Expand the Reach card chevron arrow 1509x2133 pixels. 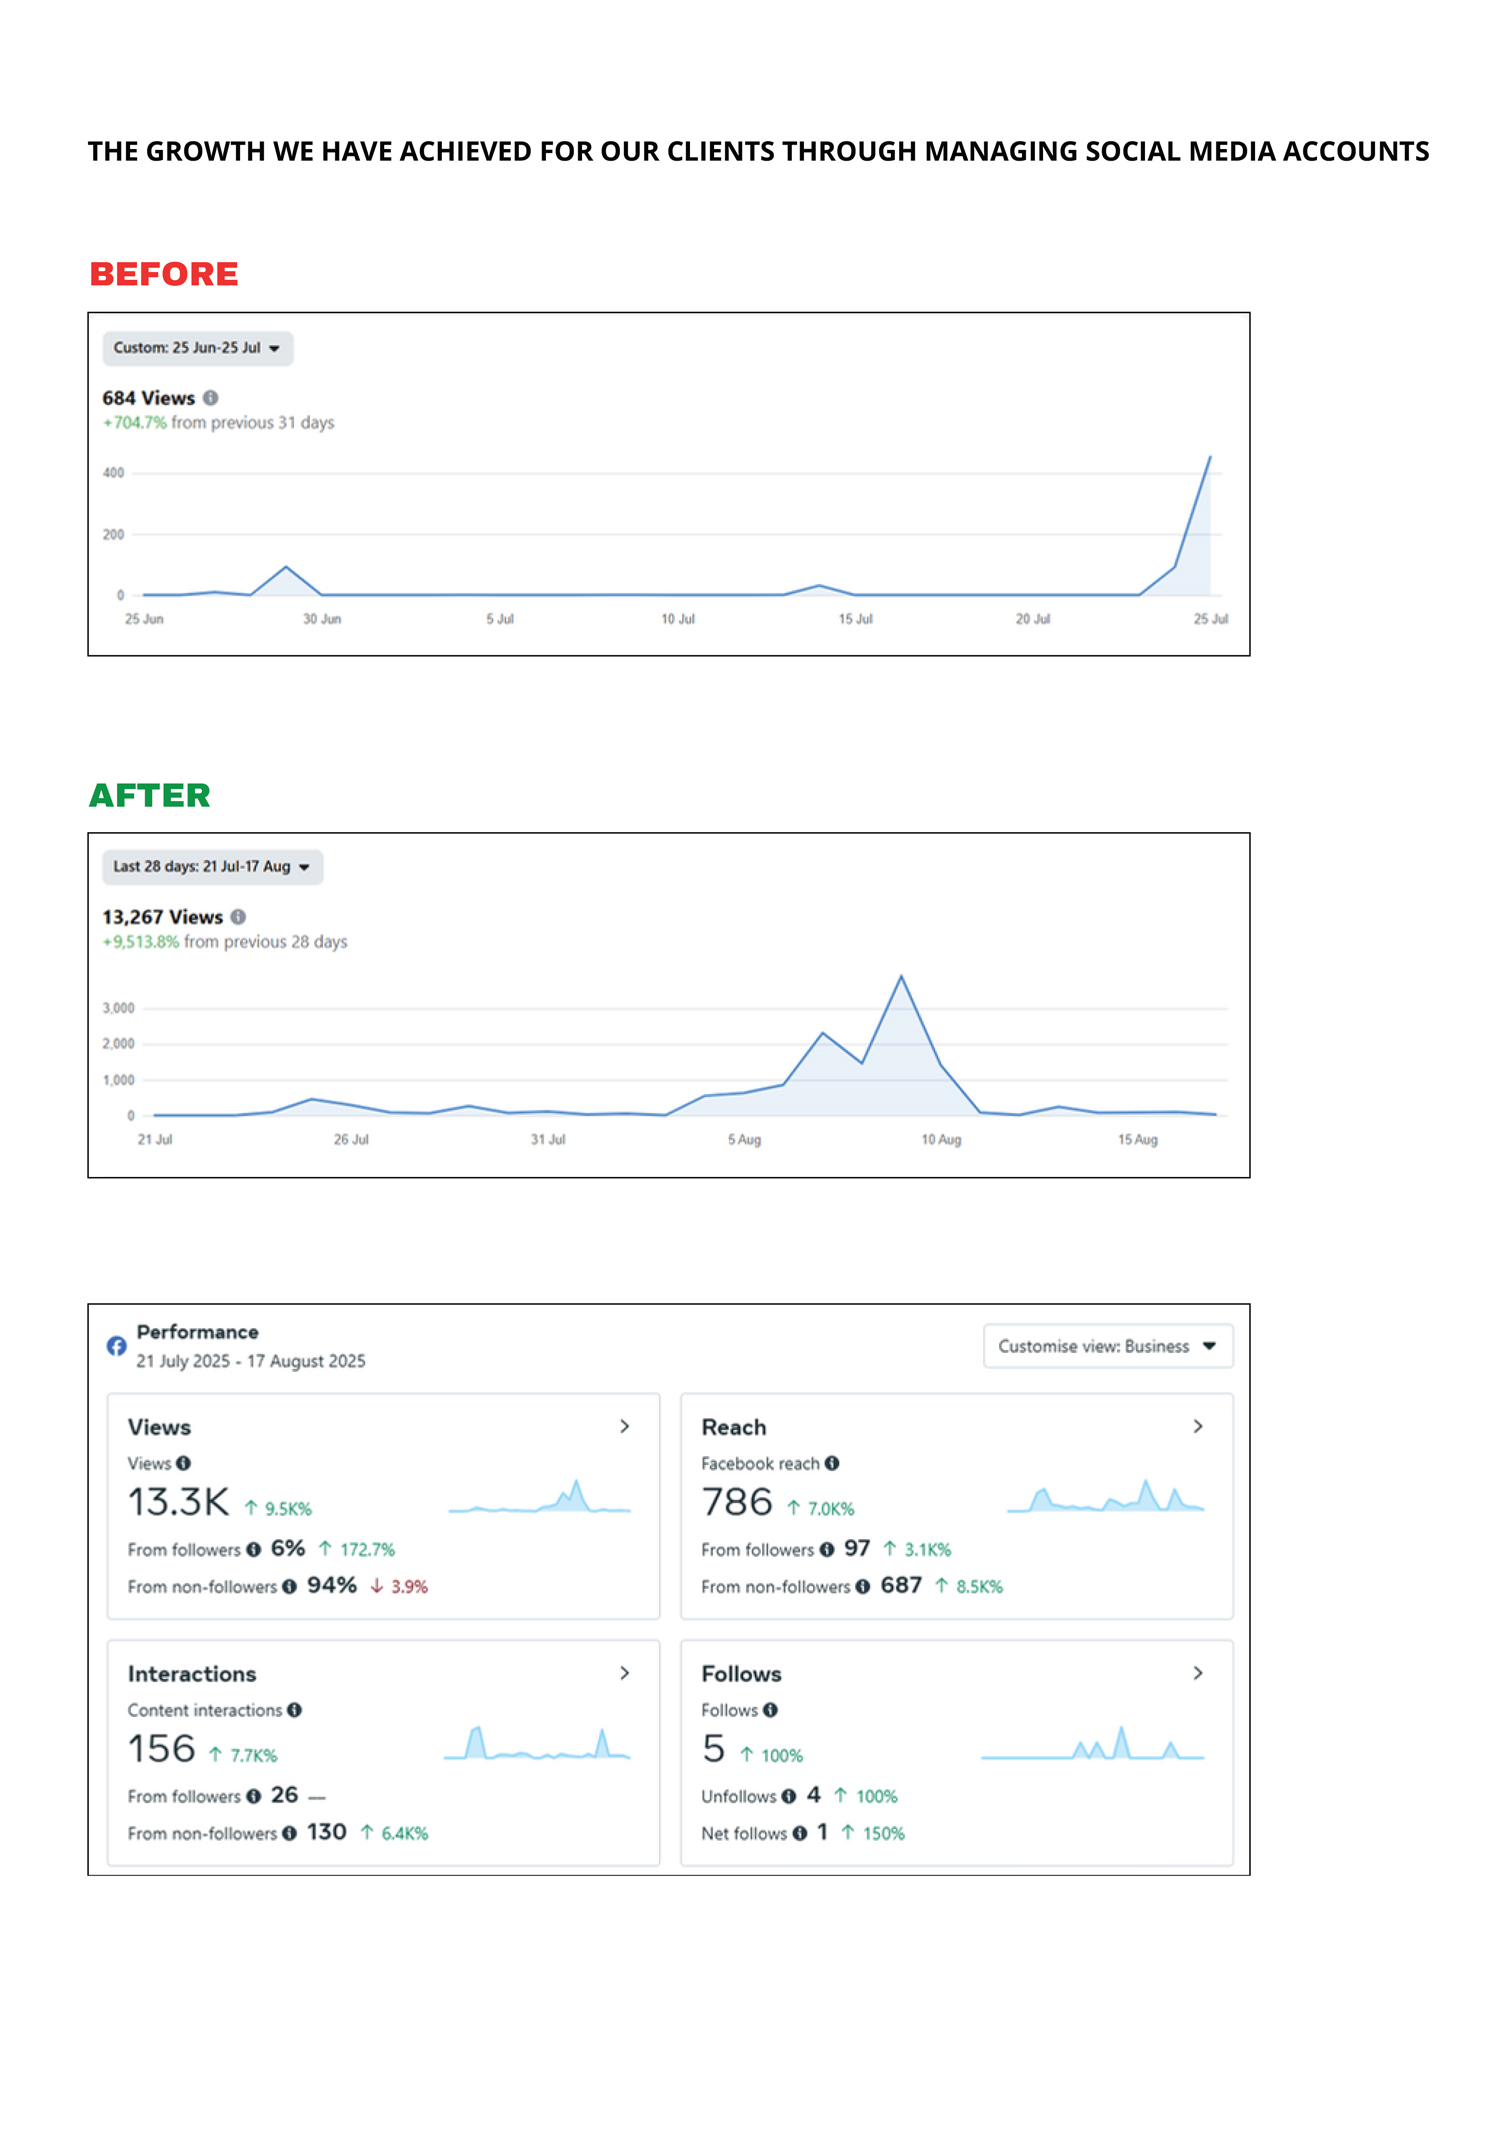[1198, 1426]
